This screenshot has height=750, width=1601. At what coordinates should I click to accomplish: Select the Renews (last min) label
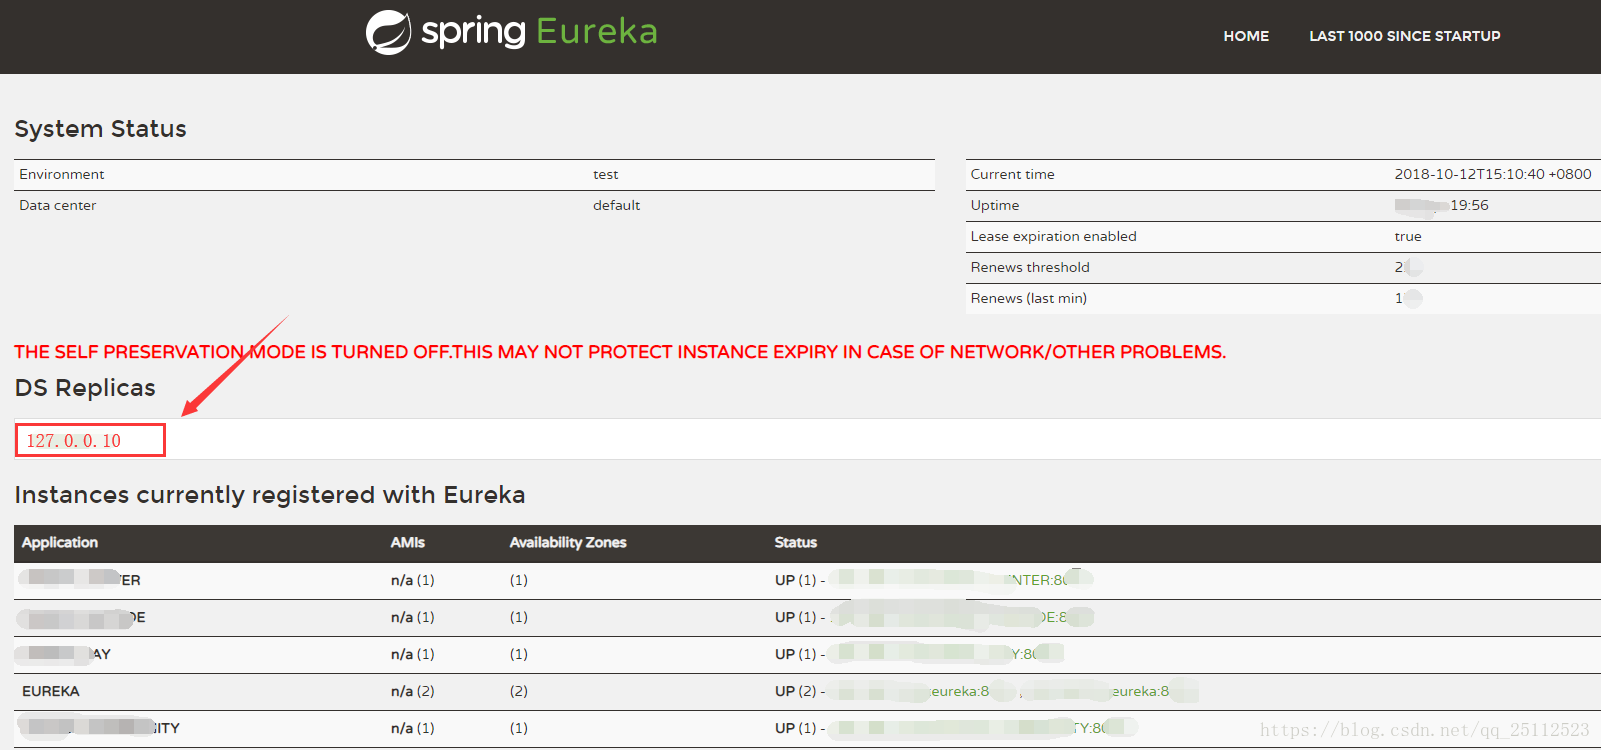[1028, 298]
